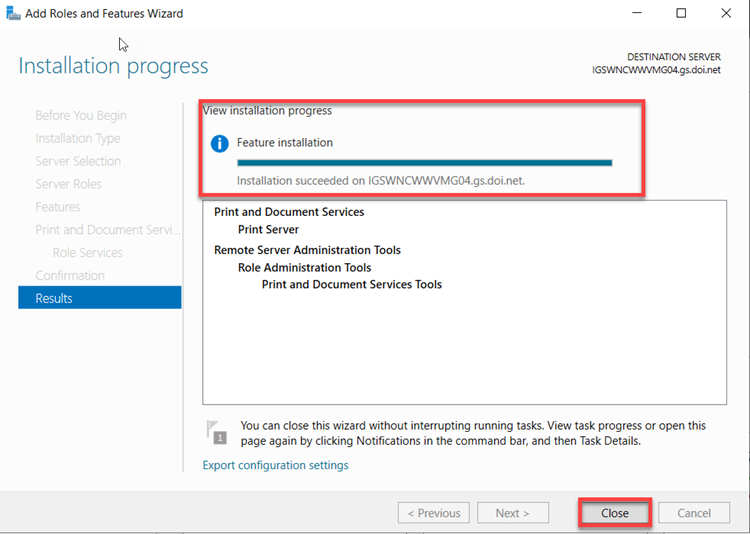Choose the Role Services step in the sidebar
Image resolution: width=750 pixels, height=534 pixels.
(88, 253)
